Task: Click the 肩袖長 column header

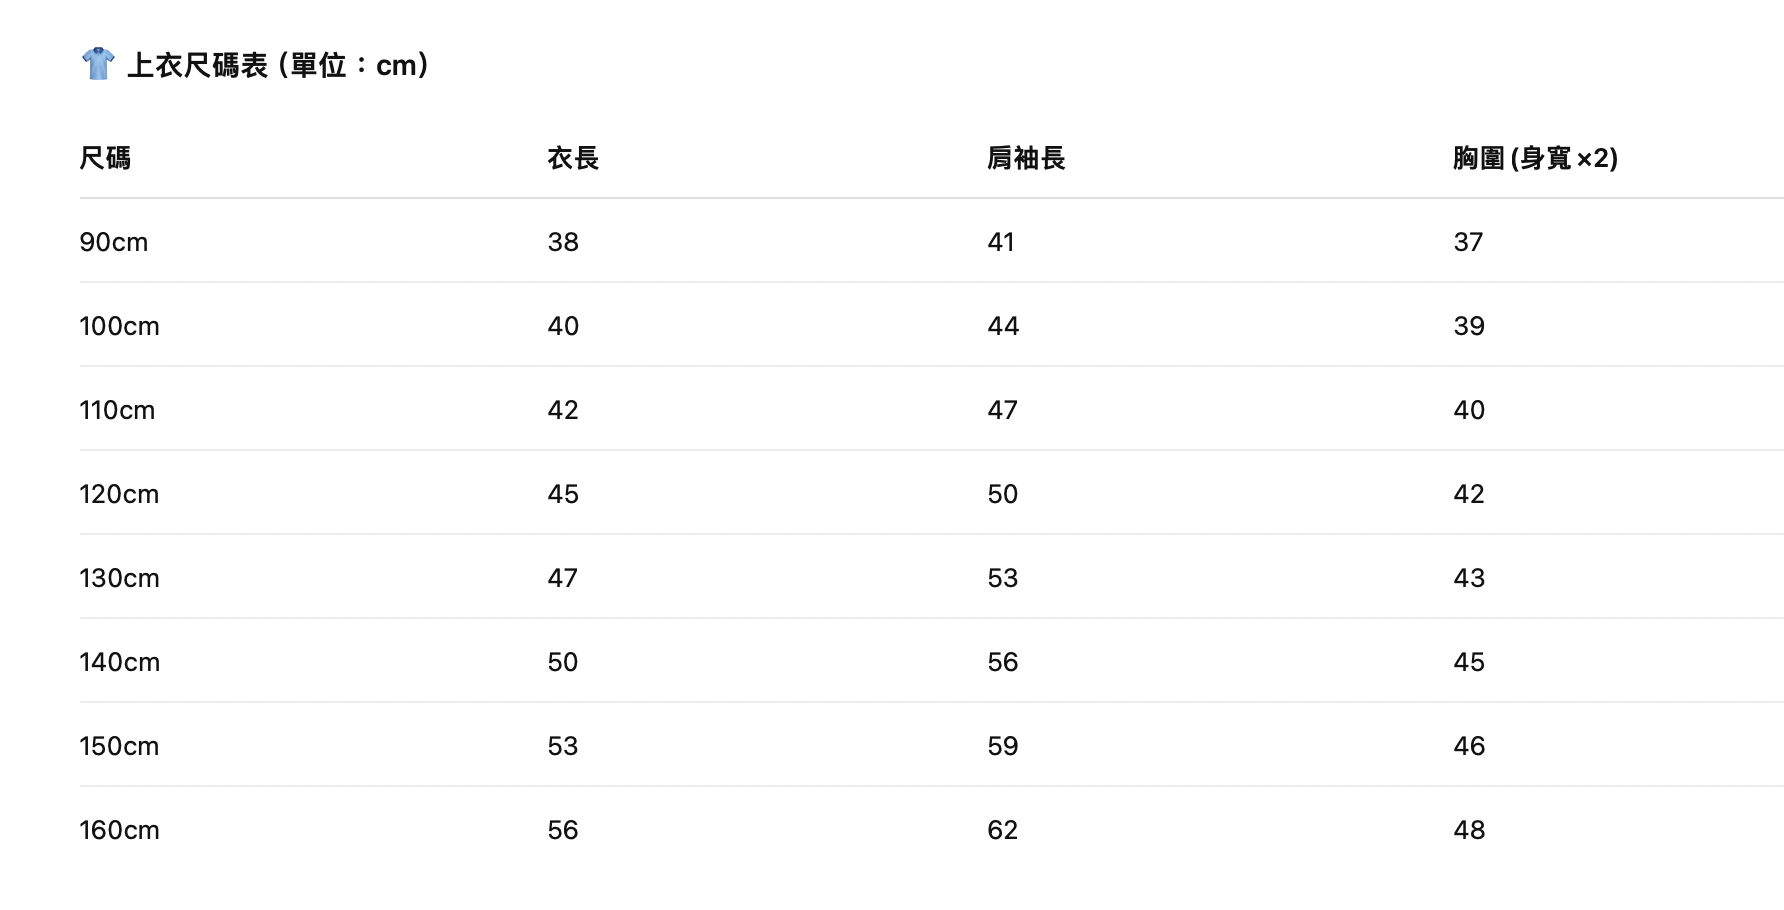Action: click(1026, 158)
